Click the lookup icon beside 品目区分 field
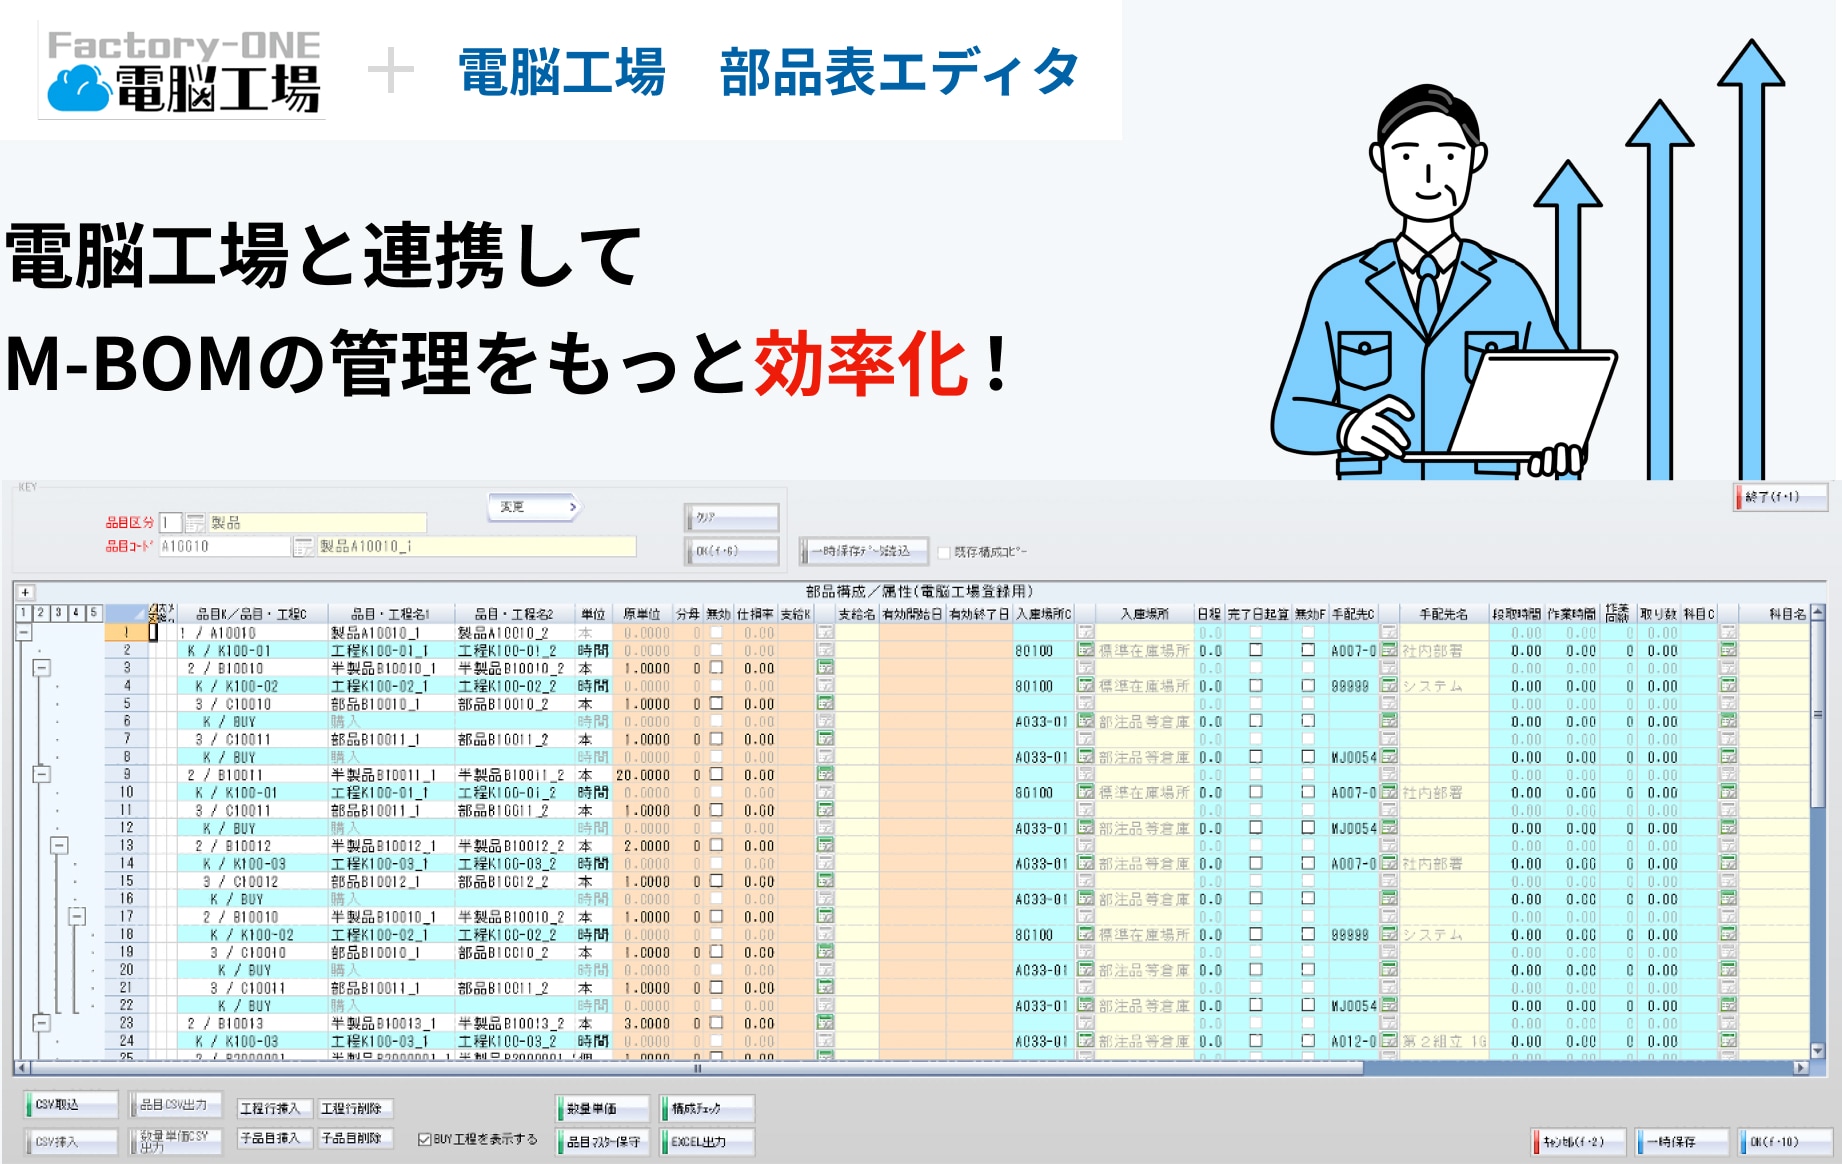 (195, 523)
